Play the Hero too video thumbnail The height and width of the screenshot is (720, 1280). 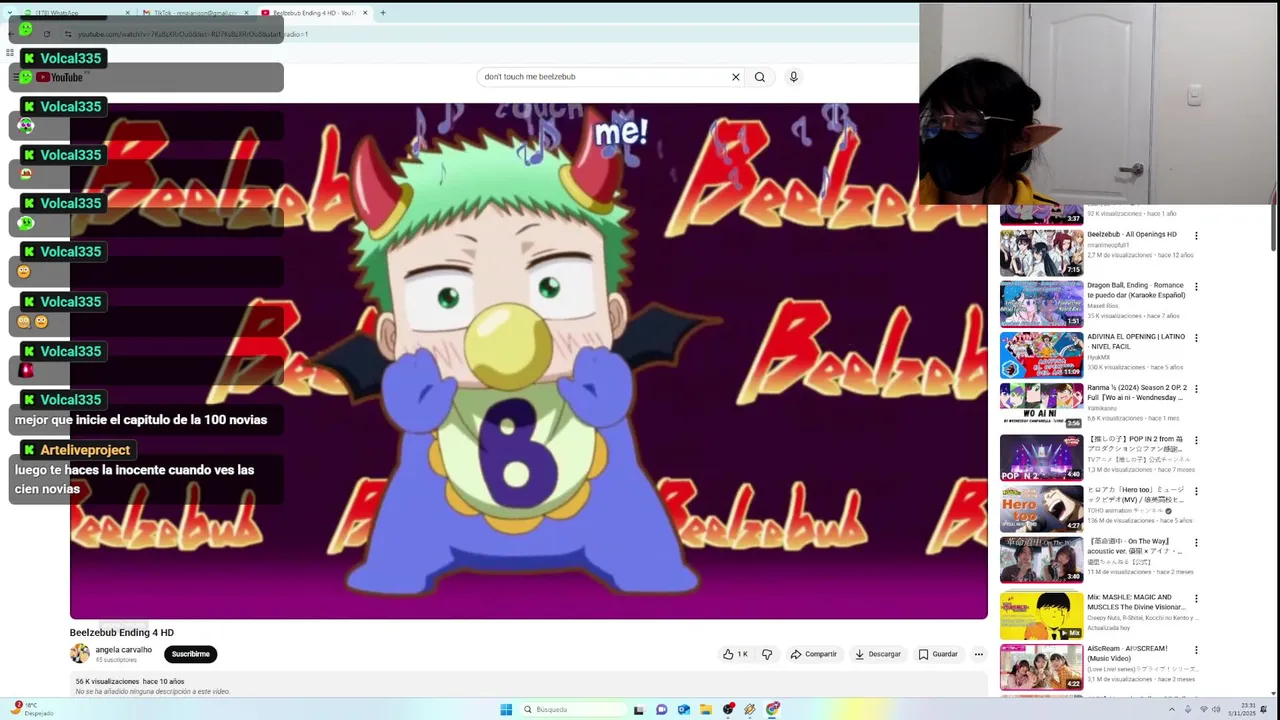[1041, 508]
